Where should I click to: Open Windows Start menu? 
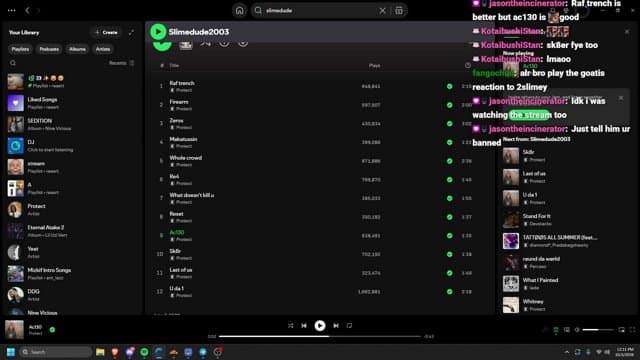[11, 352]
